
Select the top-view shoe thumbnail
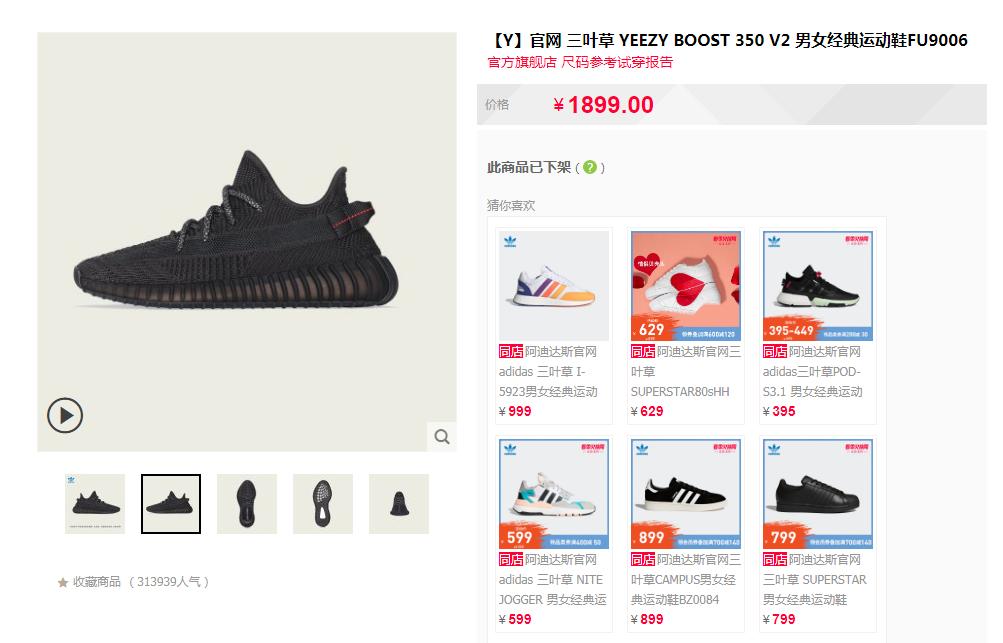click(x=247, y=504)
